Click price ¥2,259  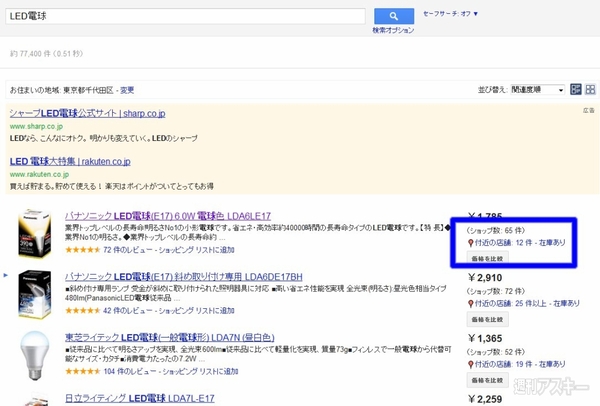click(x=485, y=399)
